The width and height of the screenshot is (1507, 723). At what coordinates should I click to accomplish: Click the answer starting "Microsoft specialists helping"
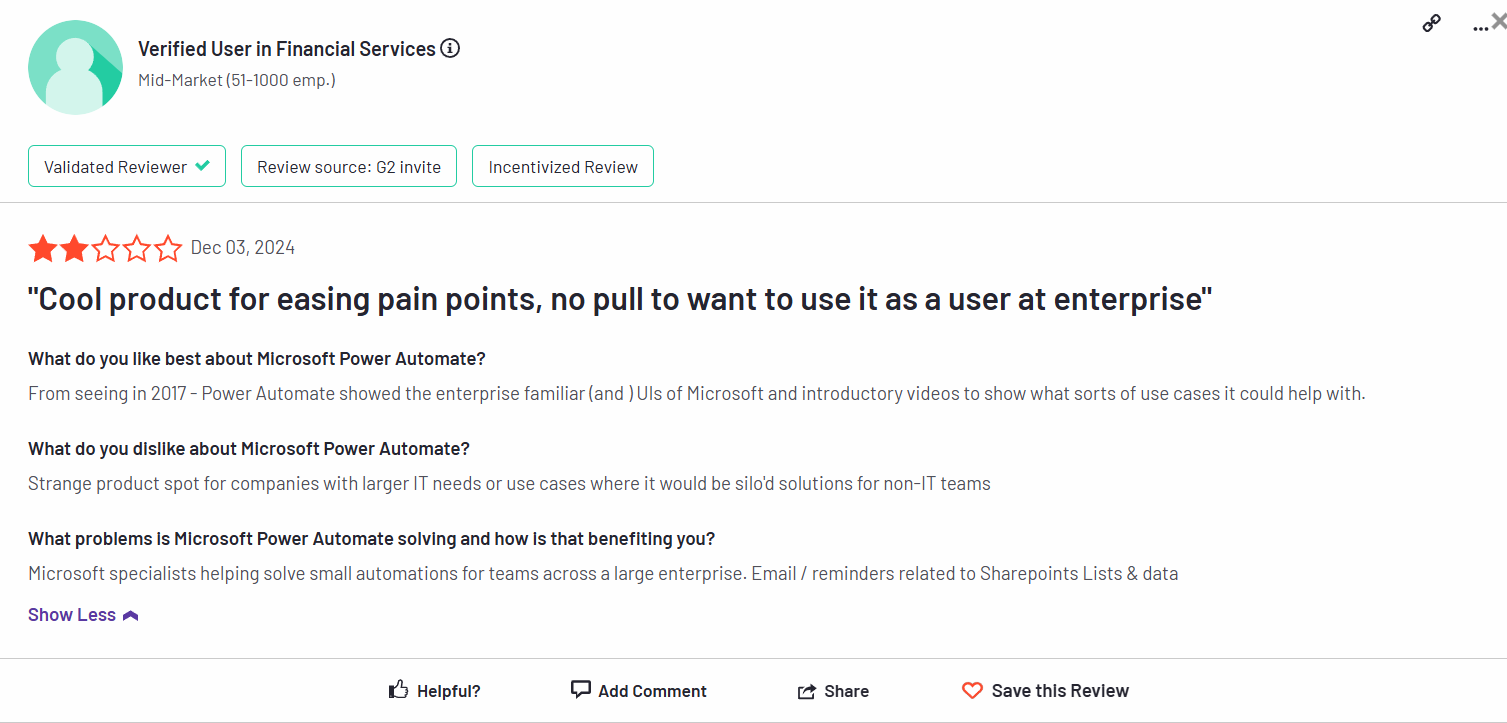pos(603,573)
